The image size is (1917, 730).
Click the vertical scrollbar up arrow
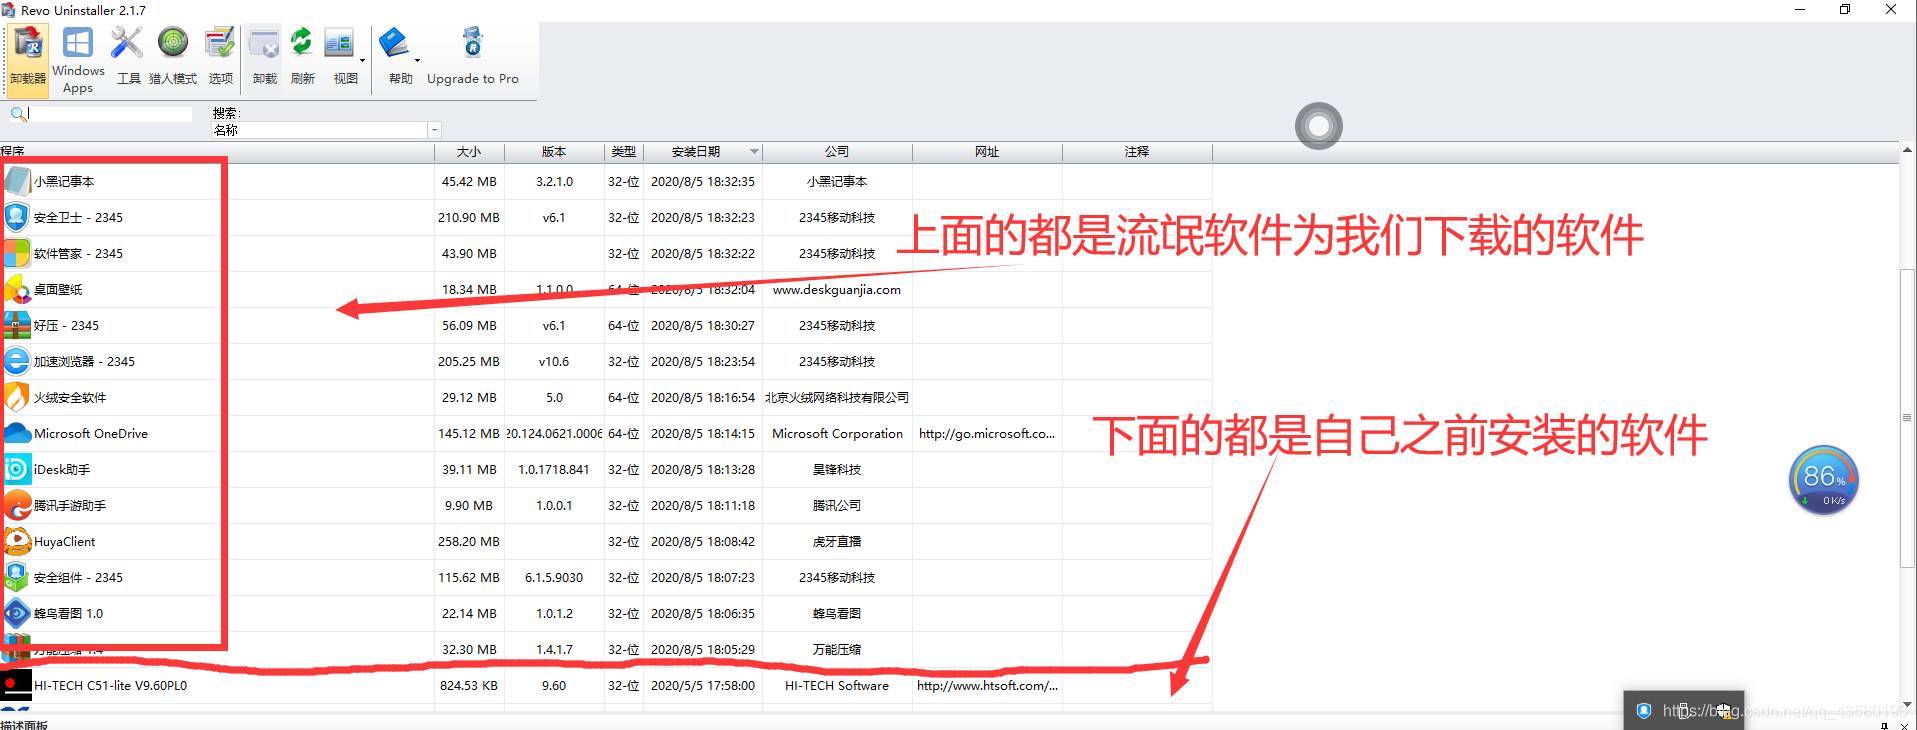[x=1908, y=151]
